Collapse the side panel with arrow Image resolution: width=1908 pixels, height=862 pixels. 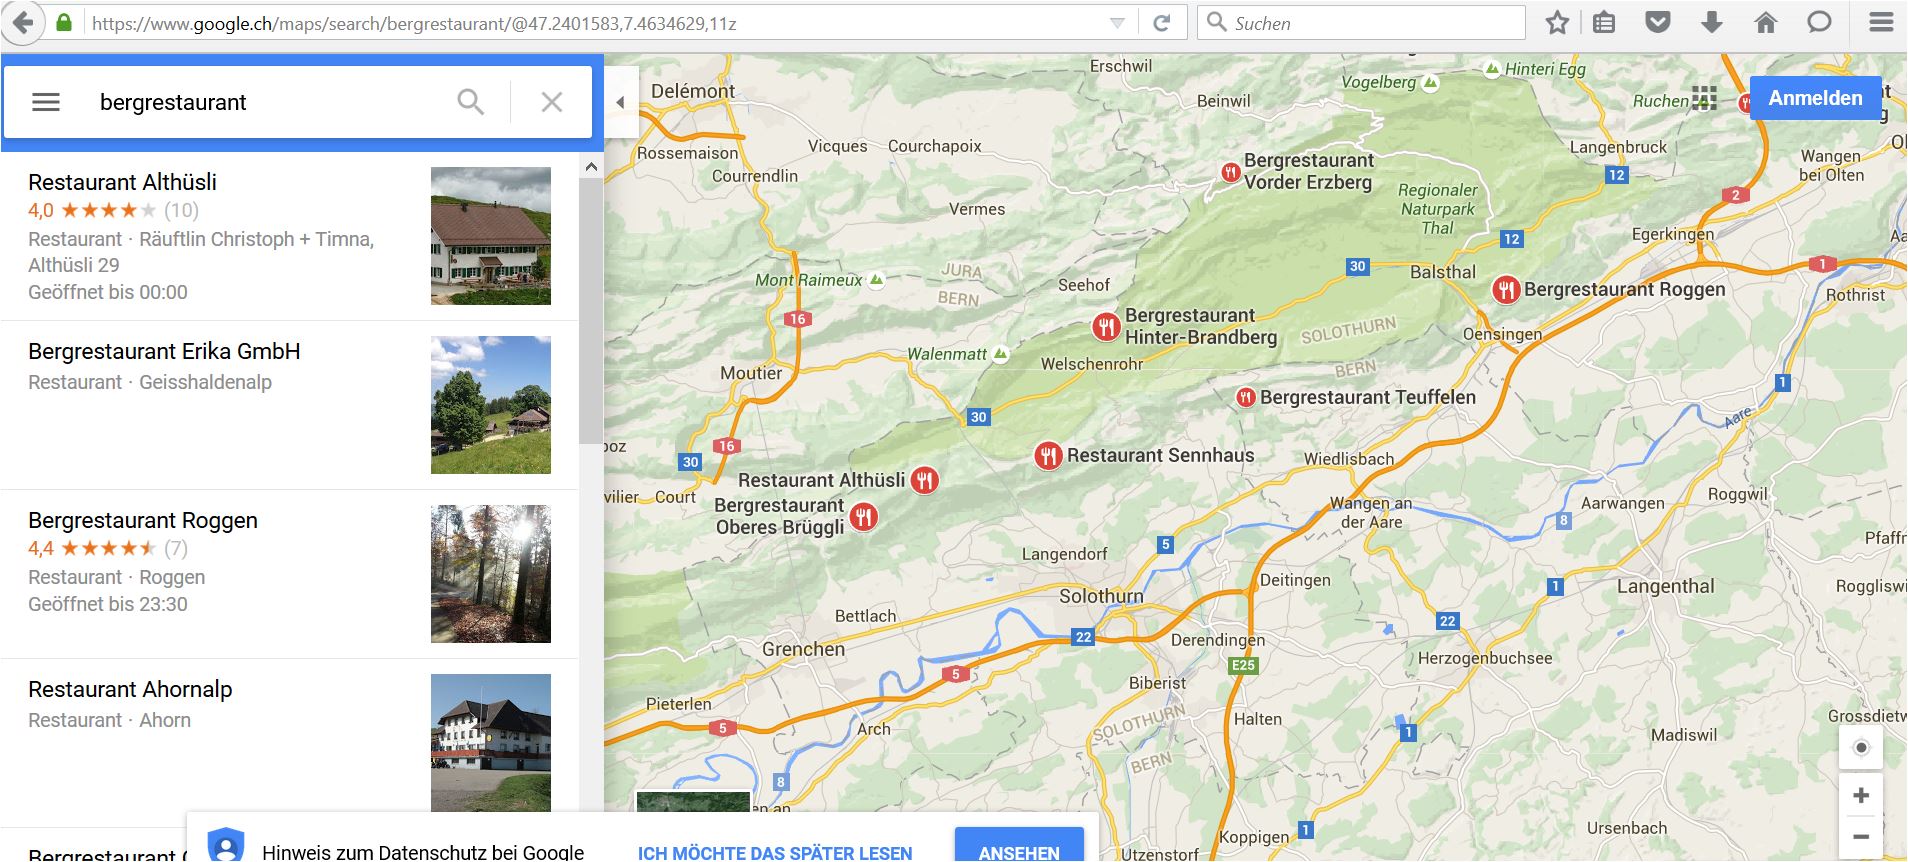coord(620,102)
